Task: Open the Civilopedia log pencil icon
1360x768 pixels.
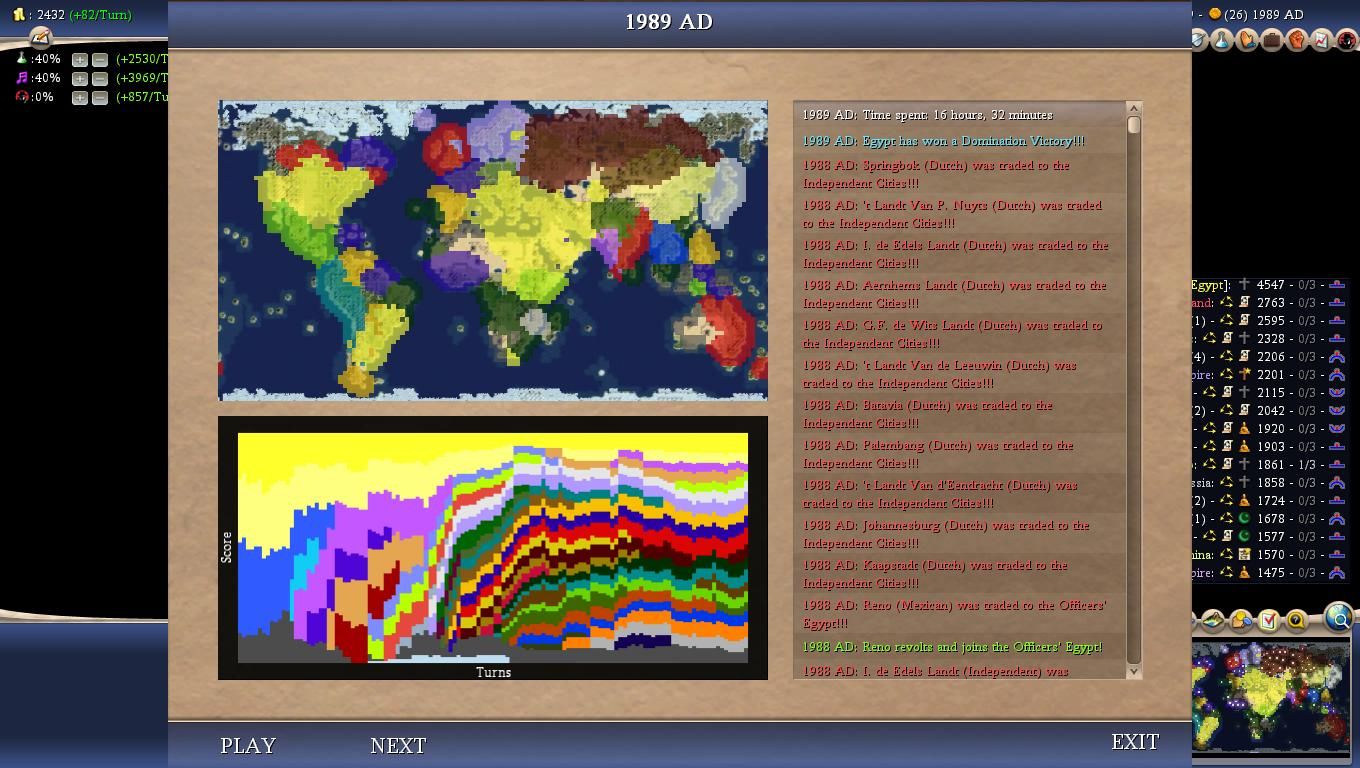Action: [x=40, y=38]
